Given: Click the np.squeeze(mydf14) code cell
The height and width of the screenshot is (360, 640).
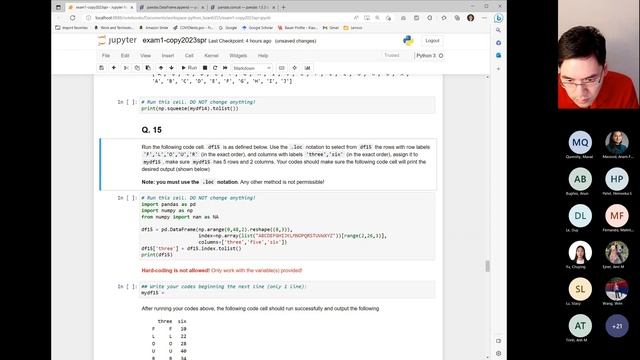Looking at the screenshot, I should [x=287, y=105].
